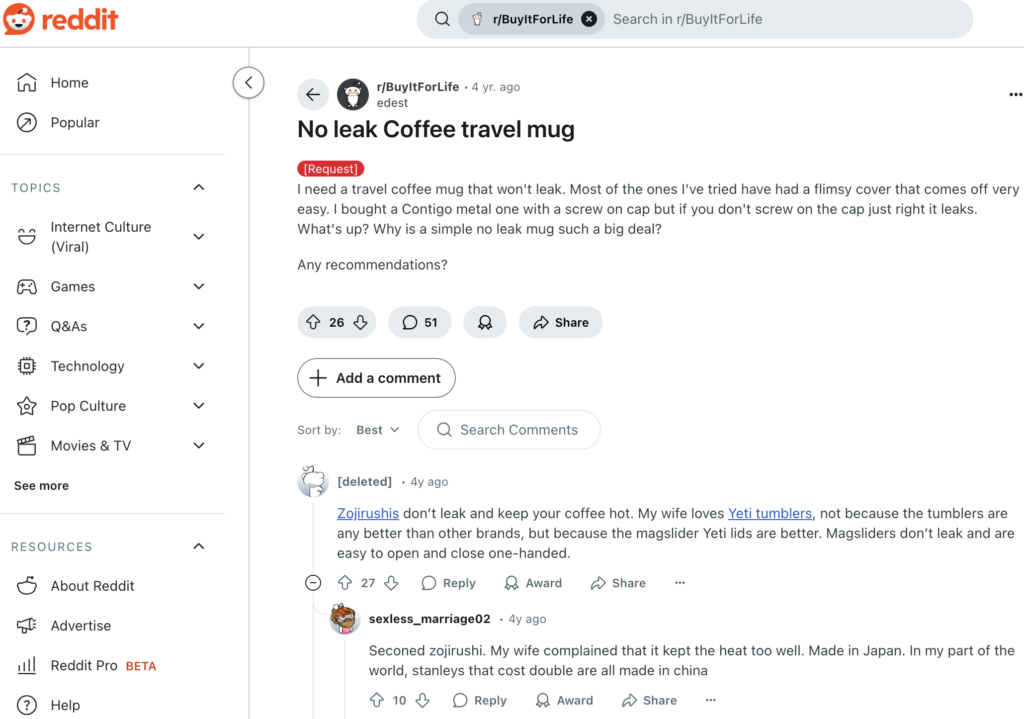The width and height of the screenshot is (1024, 719).
Task: Collapse the Resources section
Action: coord(199,547)
